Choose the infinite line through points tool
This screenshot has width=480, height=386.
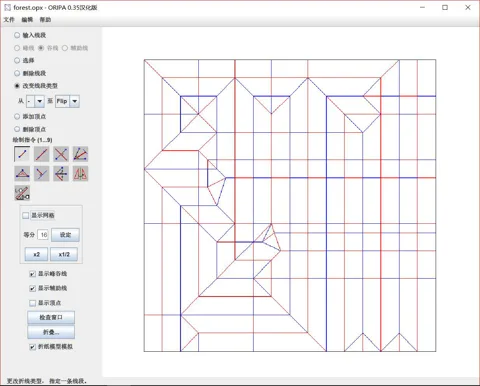(x=42, y=154)
